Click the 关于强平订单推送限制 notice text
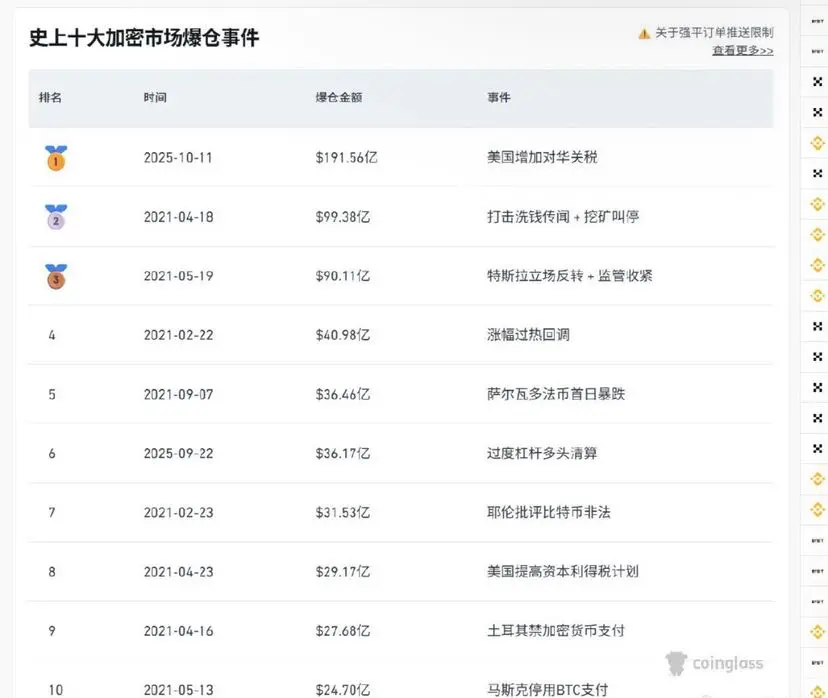Screen dimensions: 828x698 [714, 33]
